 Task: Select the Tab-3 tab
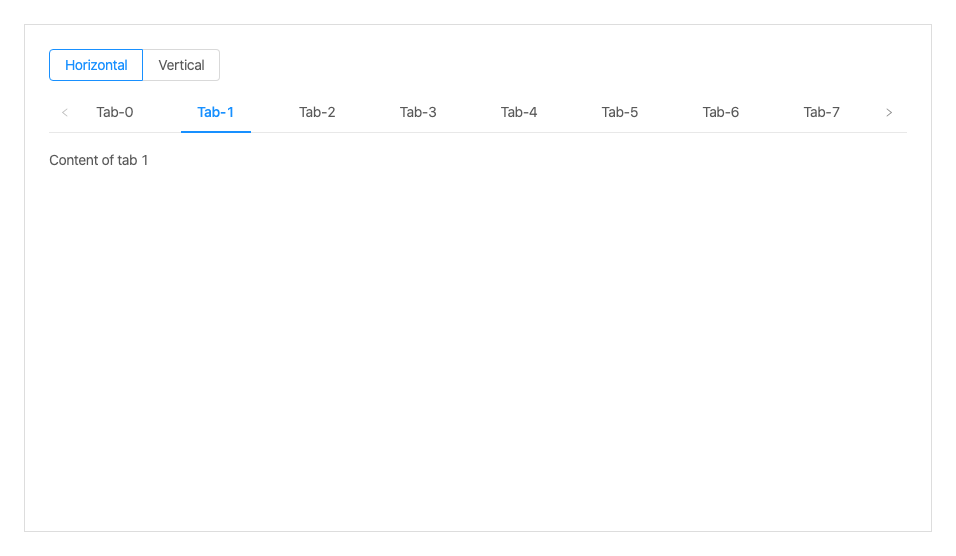pyautogui.click(x=418, y=112)
